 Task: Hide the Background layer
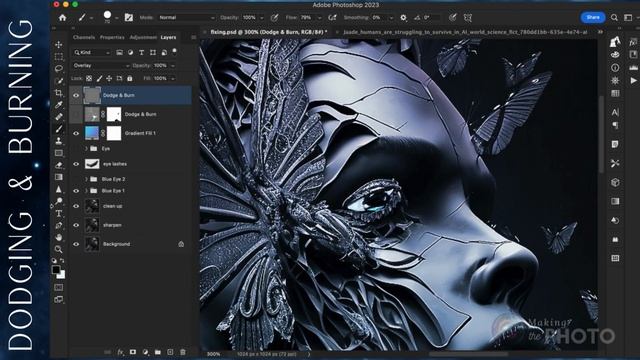click(76, 244)
